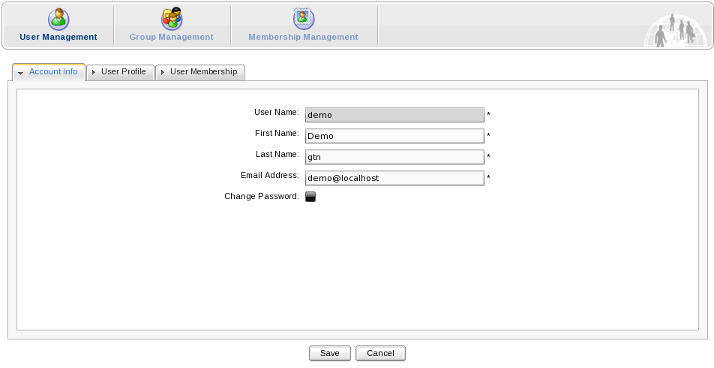Select the User Management label
Screen dimensions: 714x368
(x=58, y=37)
